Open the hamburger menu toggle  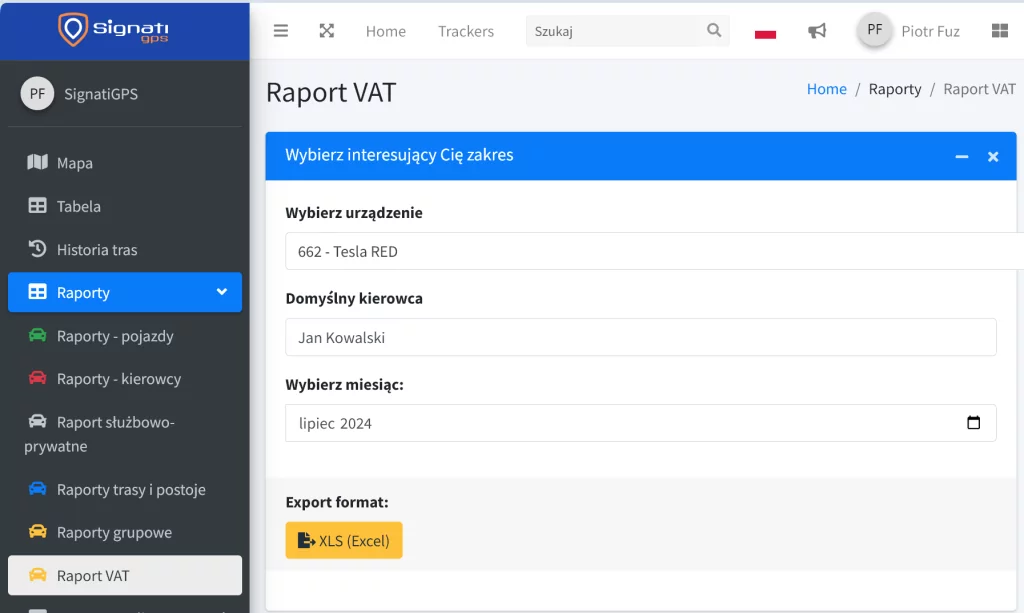281,31
